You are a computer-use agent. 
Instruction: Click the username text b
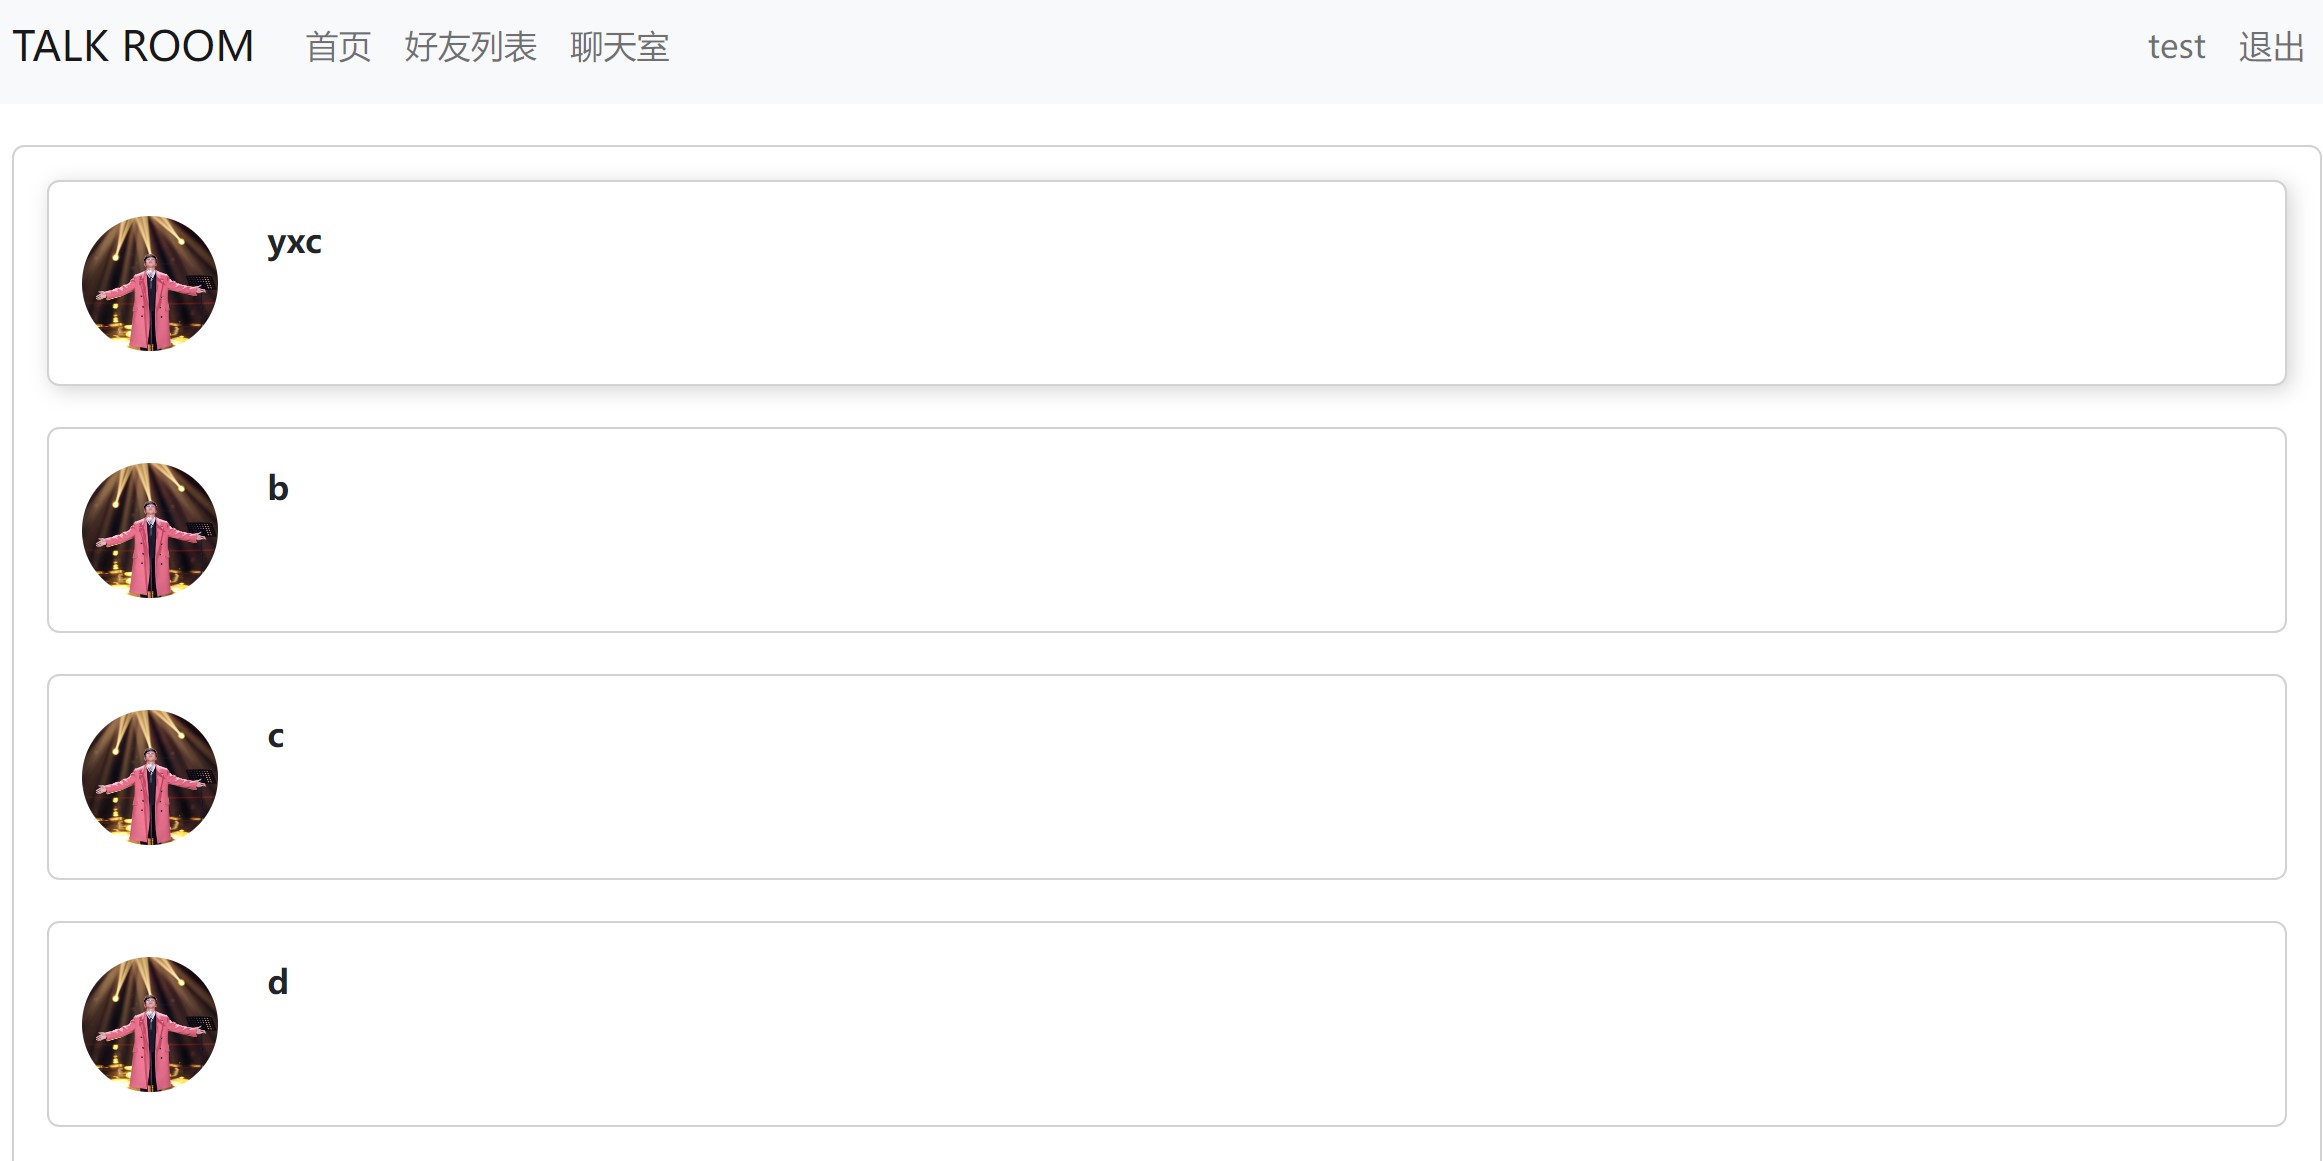pyautogui.click(x=277, y=489)
